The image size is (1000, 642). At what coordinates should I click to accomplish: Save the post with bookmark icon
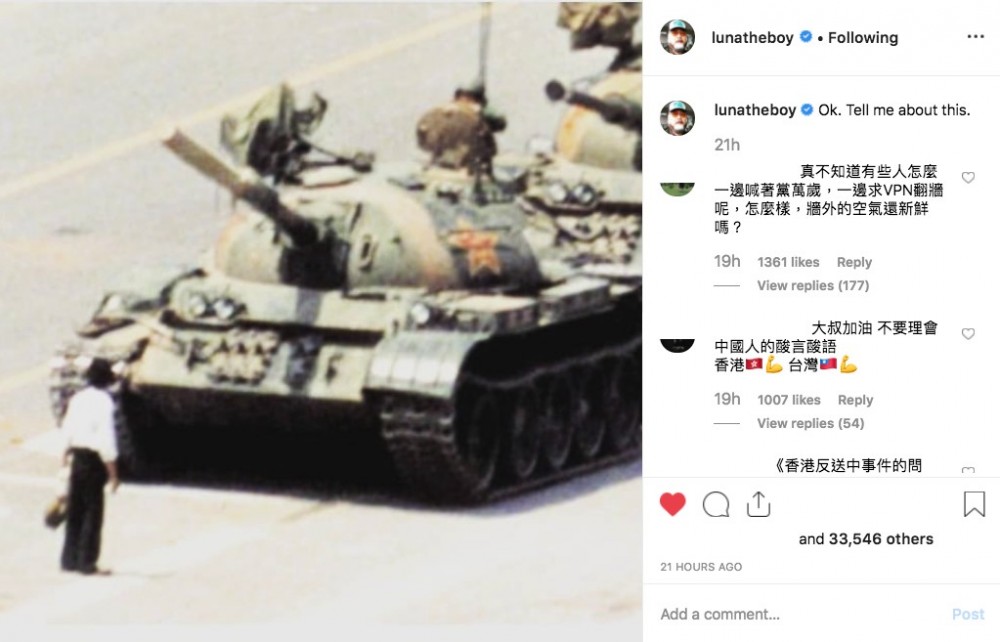(x=974, y=504)
